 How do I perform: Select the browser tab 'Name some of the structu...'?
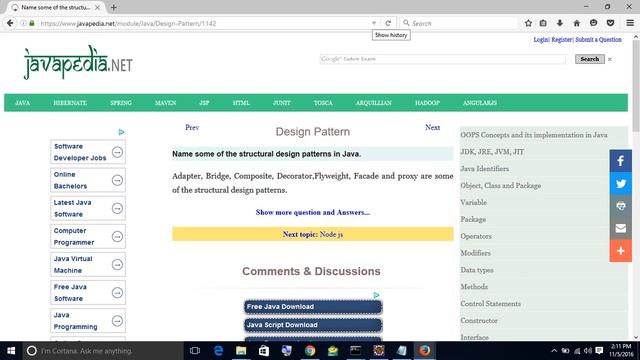point(56,7)
